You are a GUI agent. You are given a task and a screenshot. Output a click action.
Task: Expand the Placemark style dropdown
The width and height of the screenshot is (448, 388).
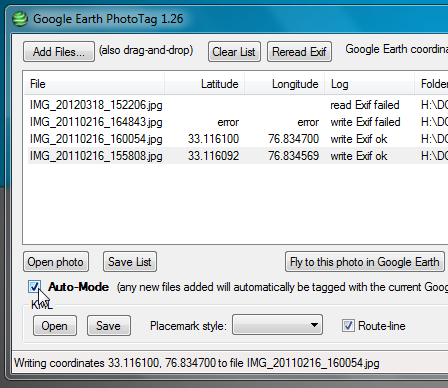pos(277,325)
